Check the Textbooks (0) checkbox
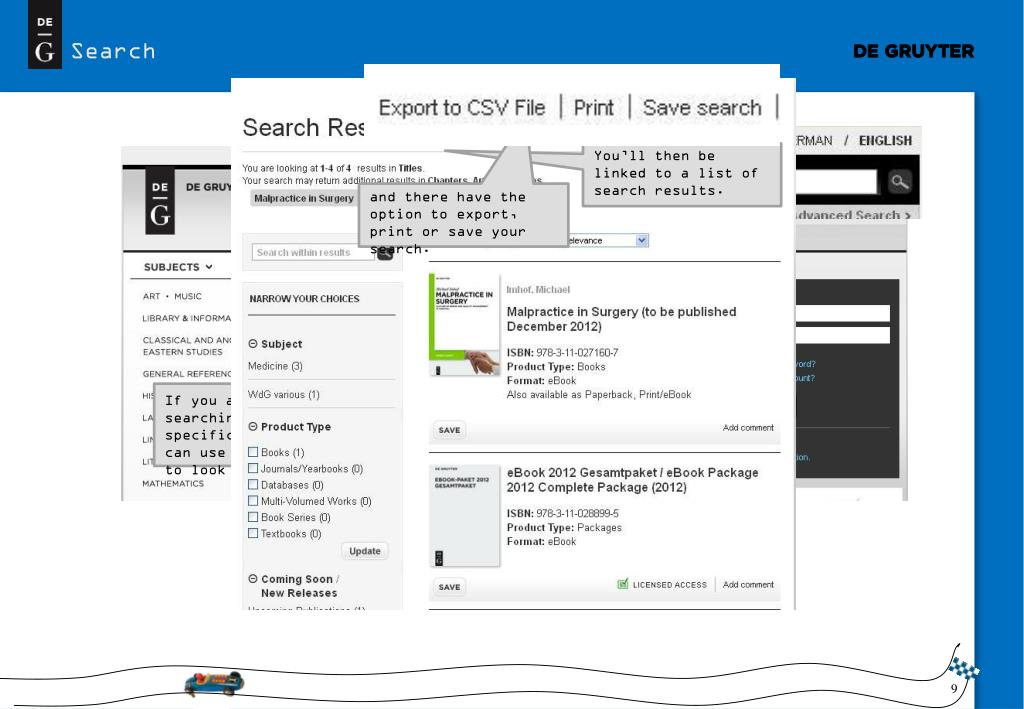Viewport: 1024px width, 709px height. tap(253, 533)
